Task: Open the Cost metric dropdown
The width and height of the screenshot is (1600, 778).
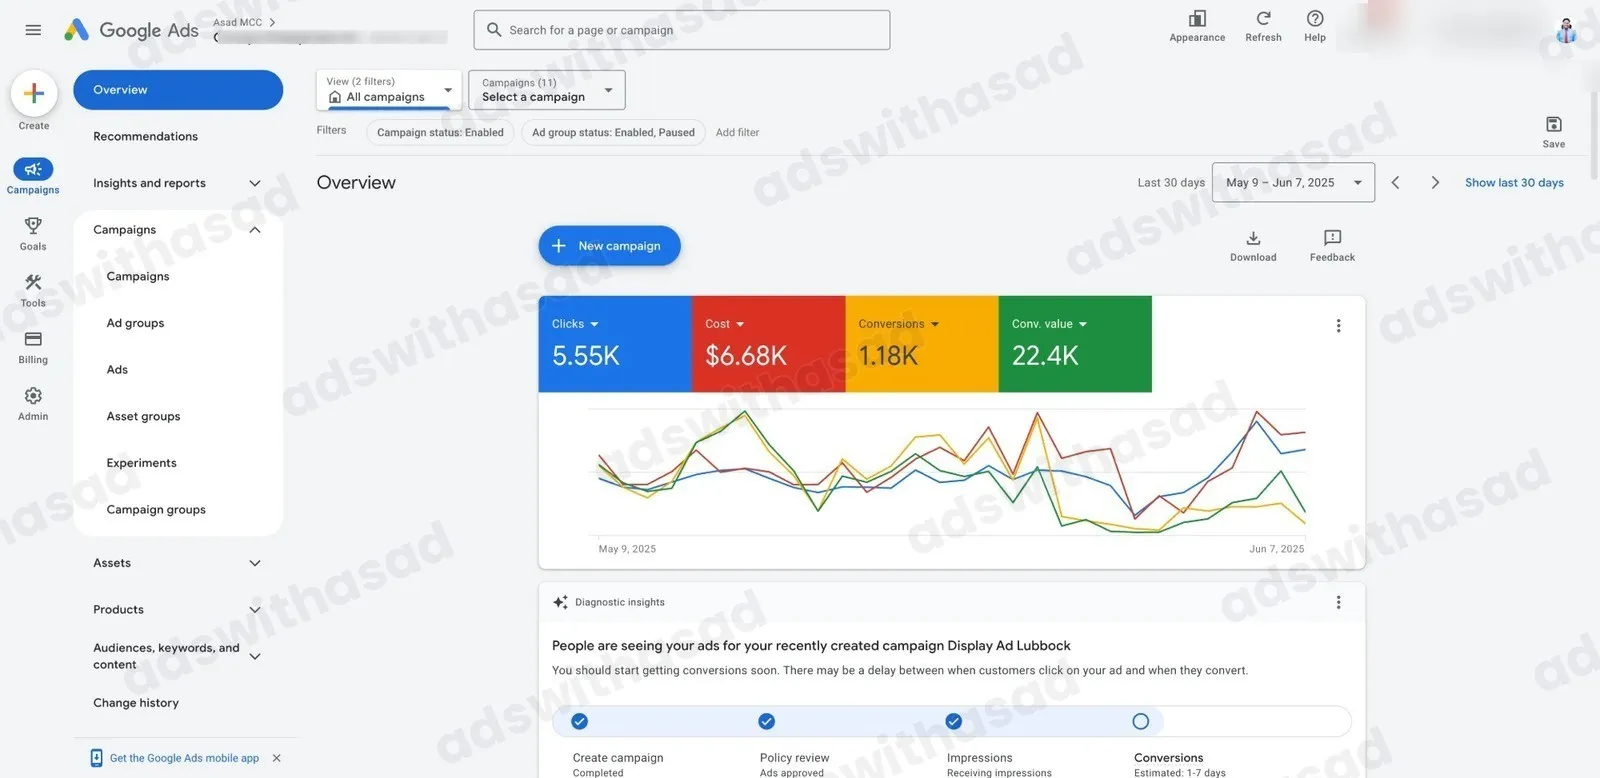Action: point(725,324)
